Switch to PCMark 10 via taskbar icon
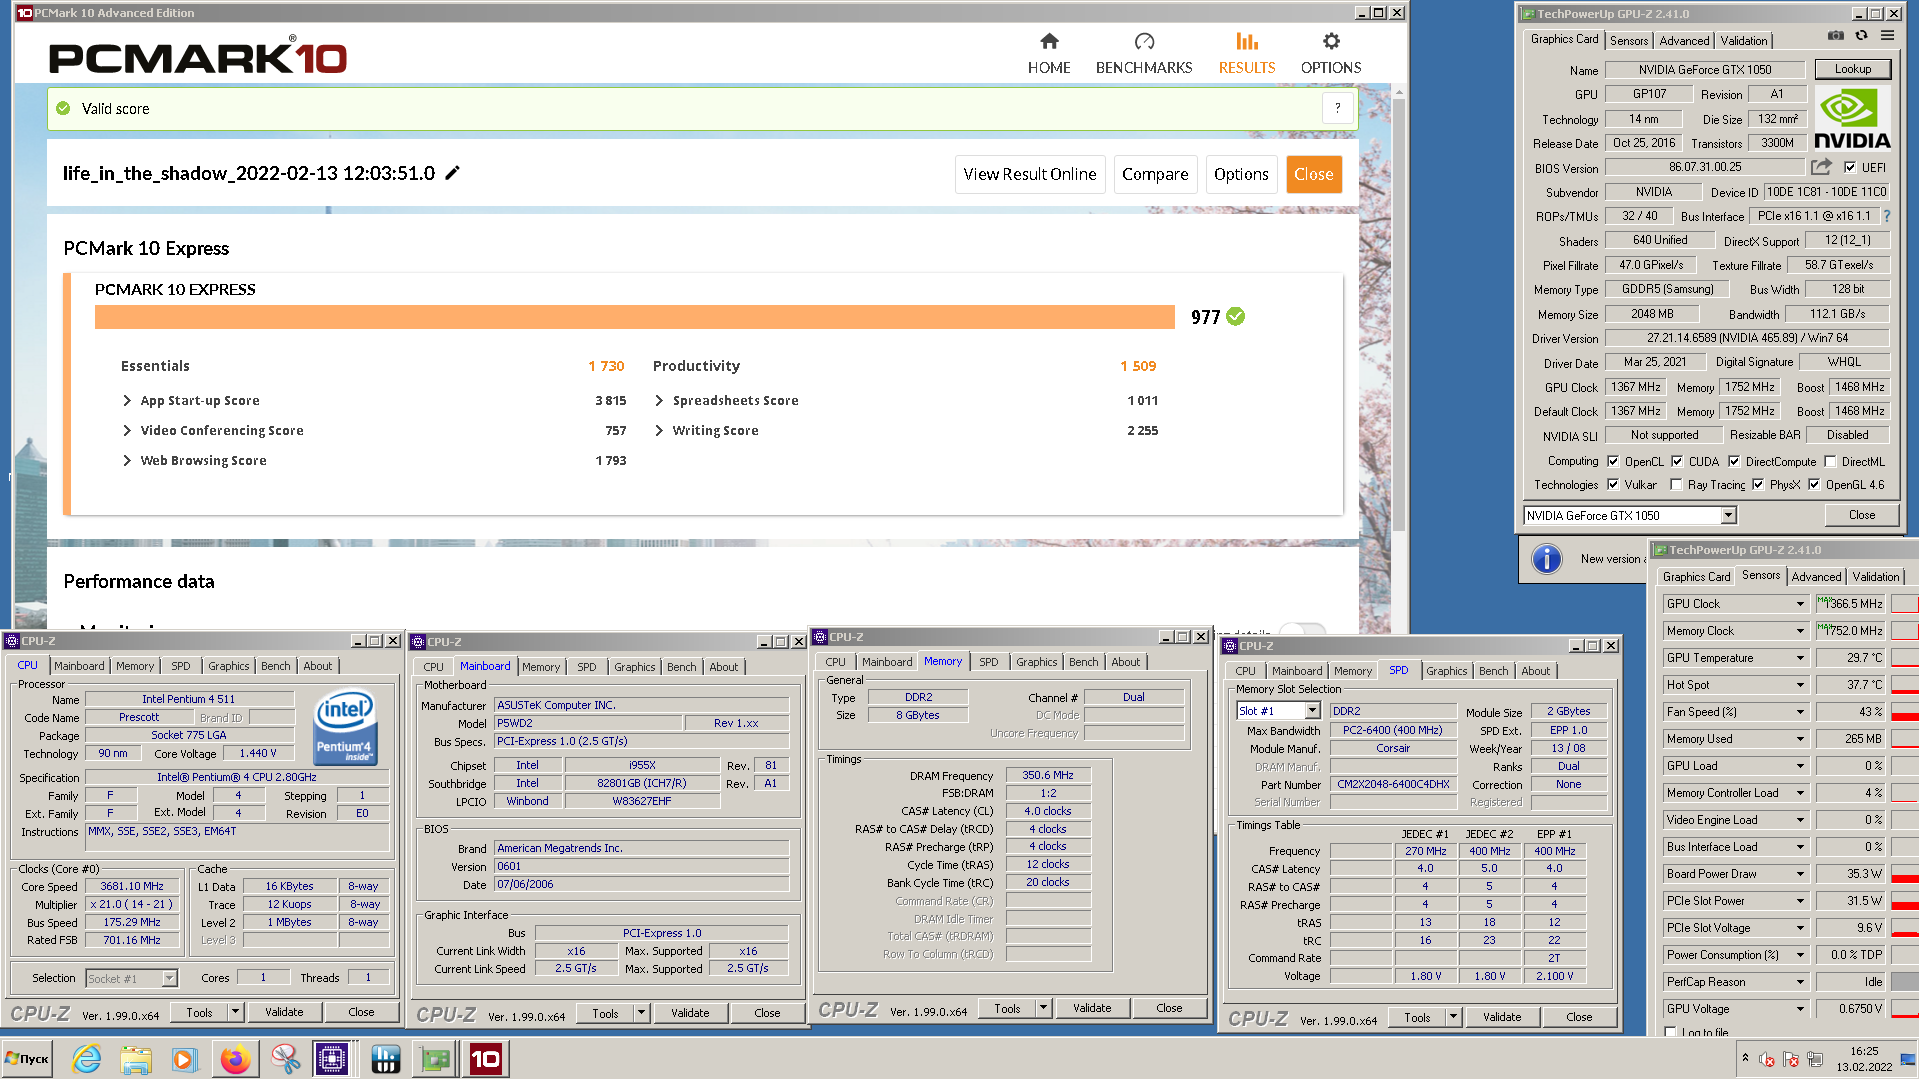1919x1079 pixels. 486,1058
